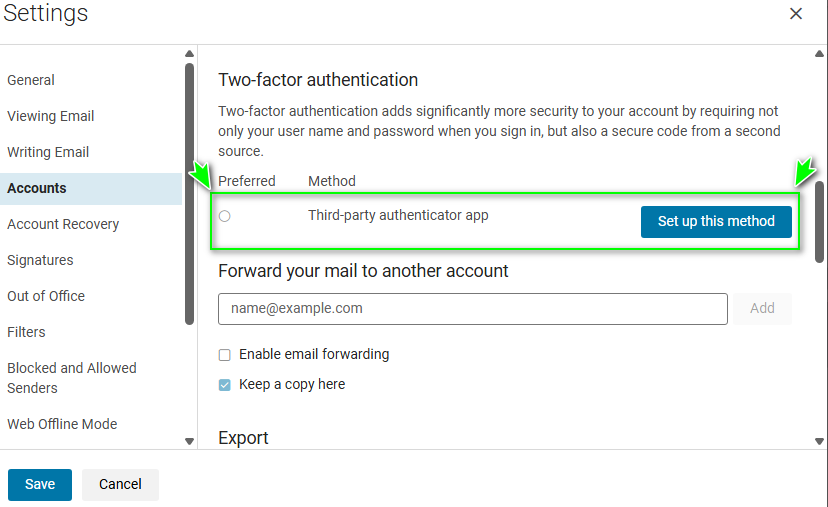
Task: Open Out of Office settings
Action: [46, 296]
